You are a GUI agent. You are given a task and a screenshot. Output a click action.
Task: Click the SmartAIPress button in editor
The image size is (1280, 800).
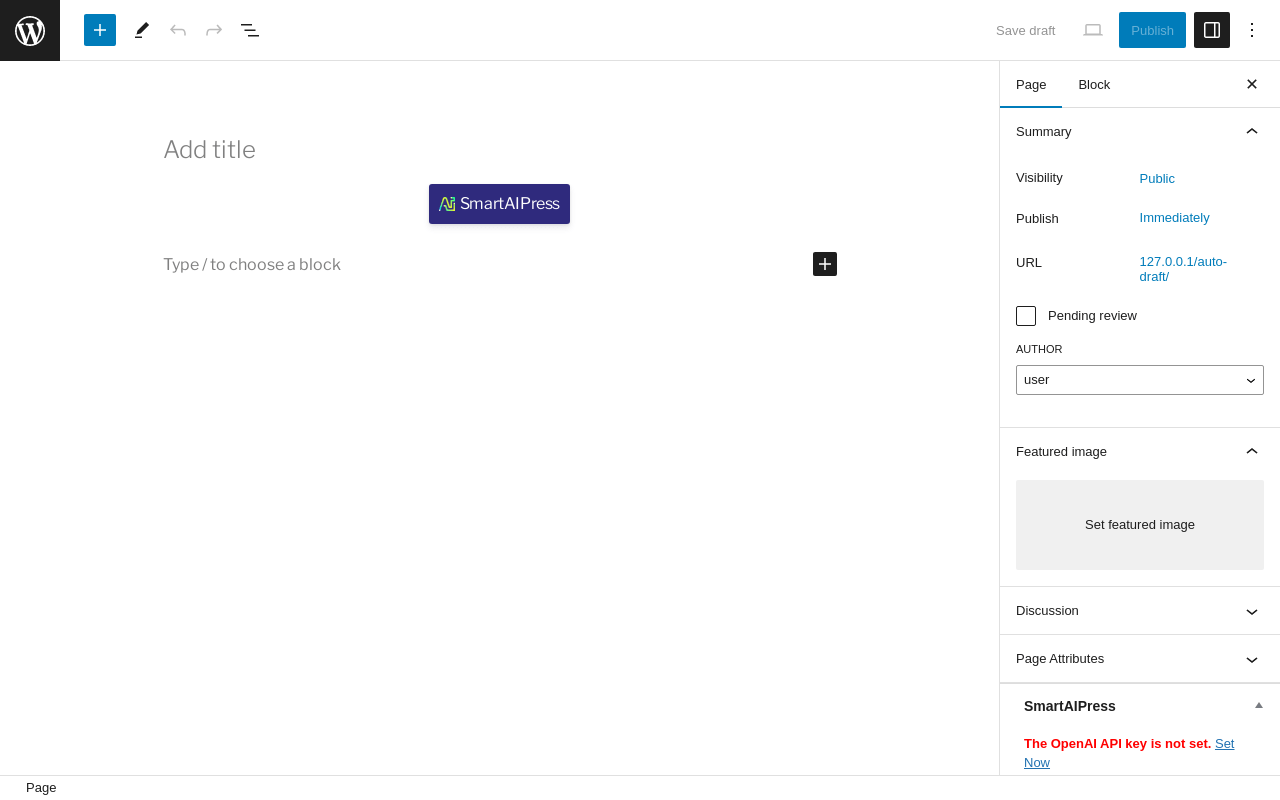(x=499, y=204)
